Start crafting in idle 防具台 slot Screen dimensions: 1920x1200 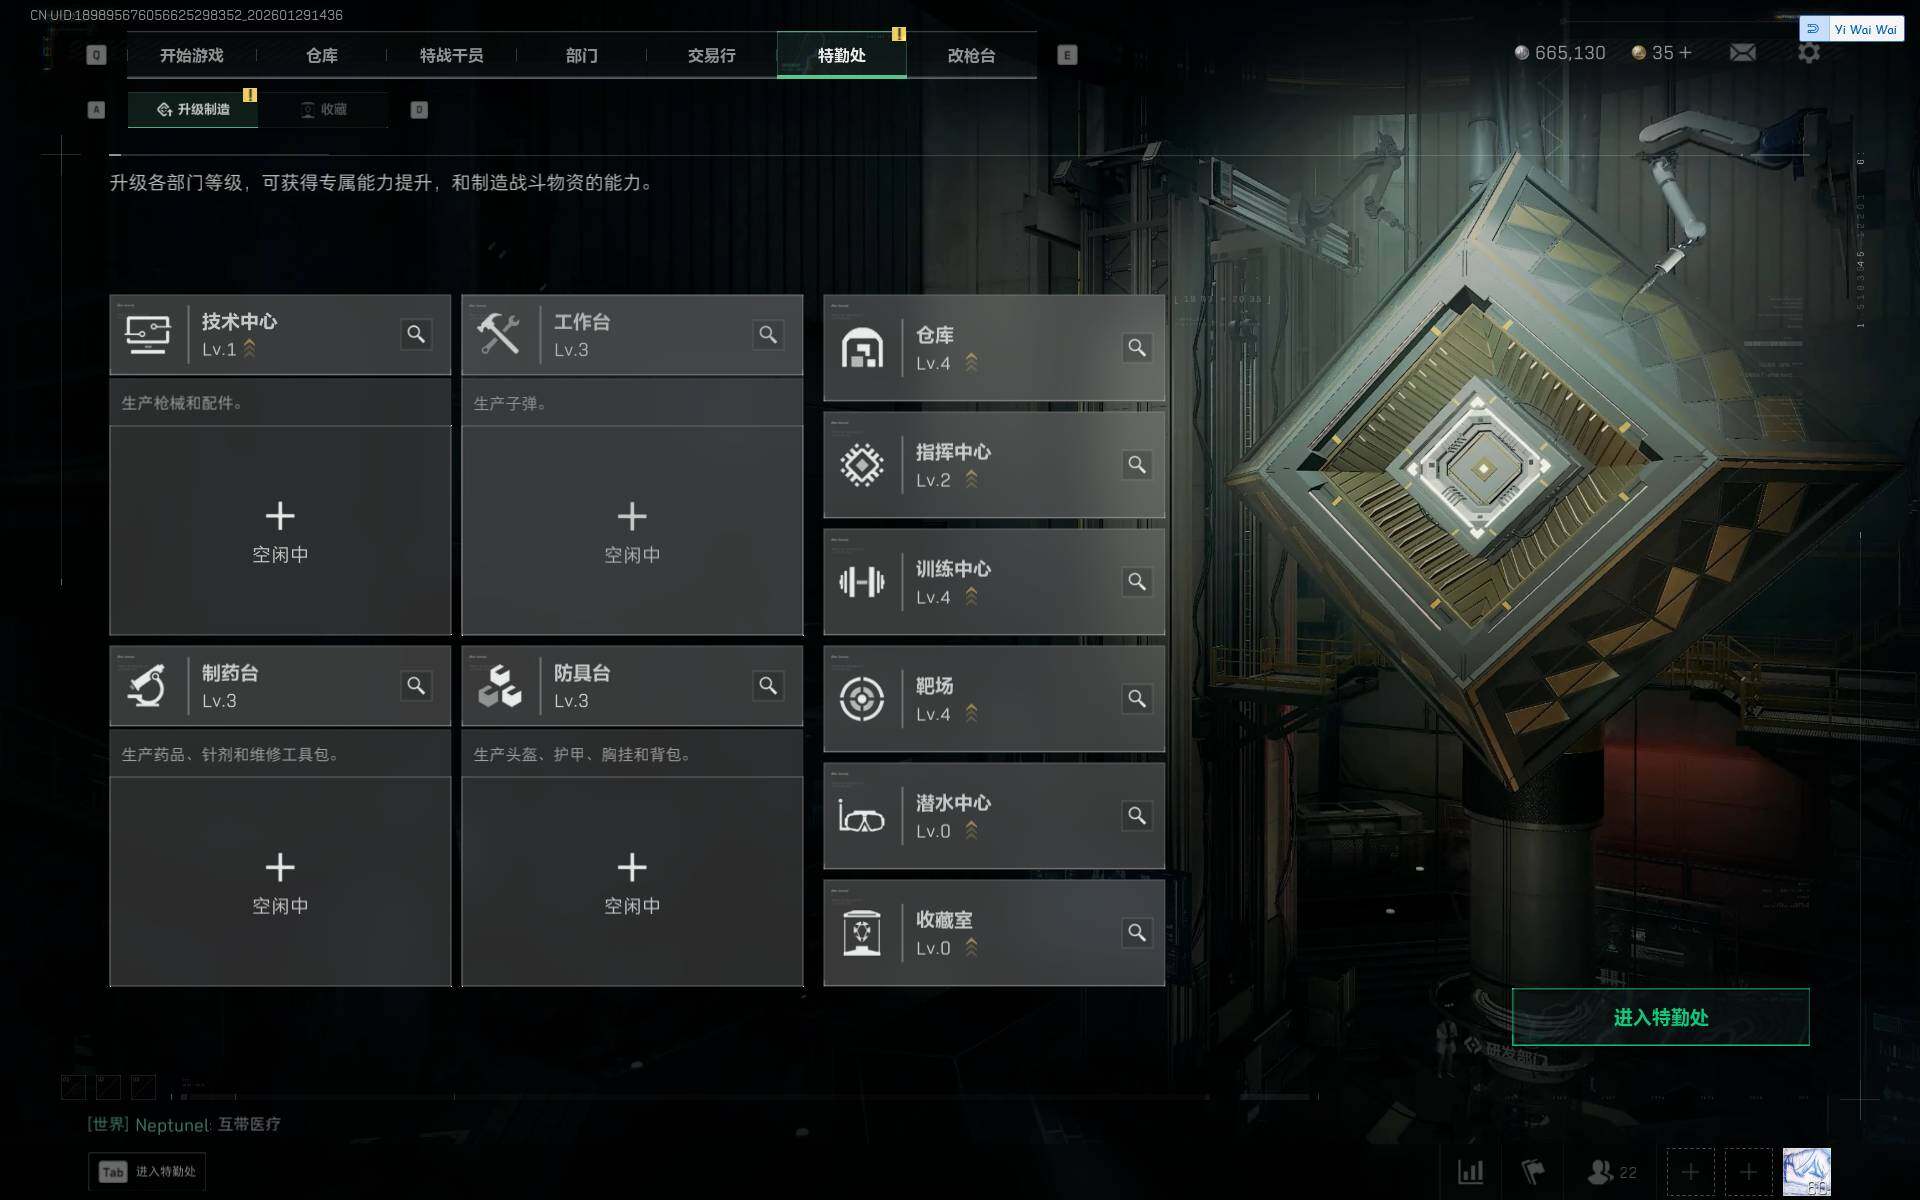click(x=632, y=882)
